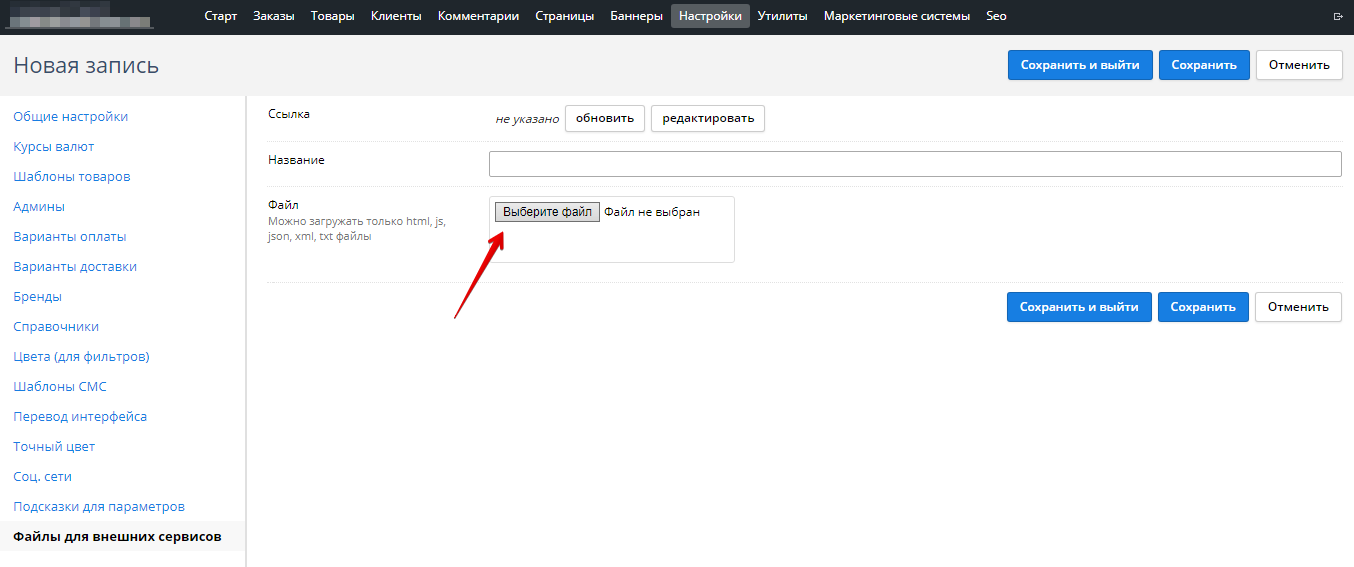Image resolution: width=1354 pixels, height=567 pixels.
Task: Open Подсказки для параметров in sidebar
Action: coord(99,506)
